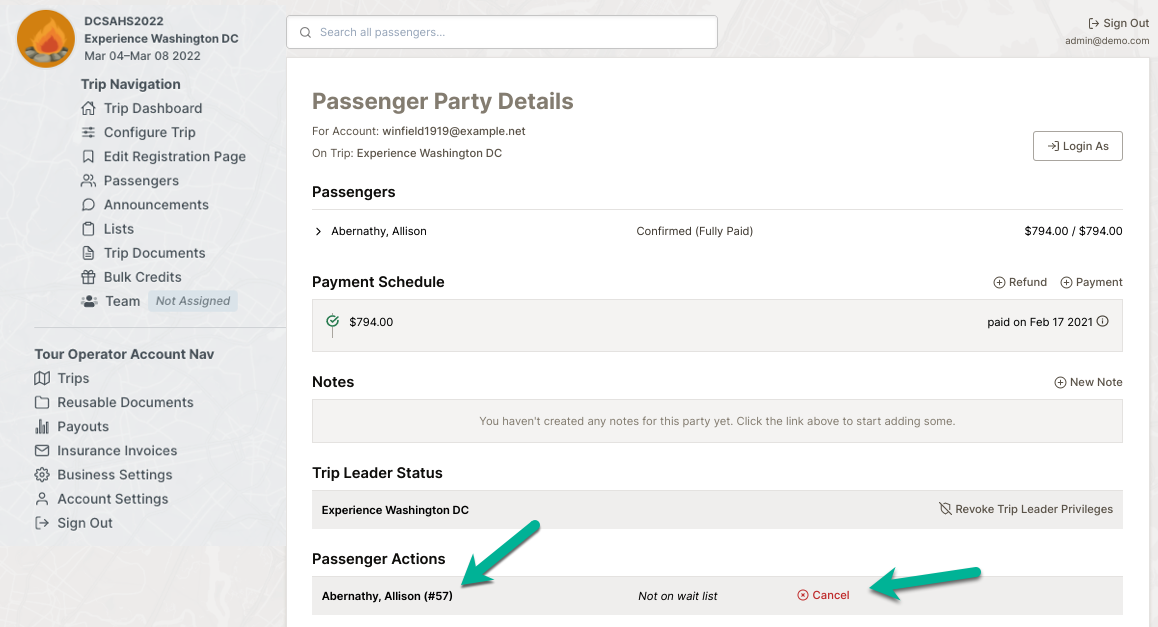Create a New Note for this party
This screenshot has width=1158, height=627.
[1088, 382]
